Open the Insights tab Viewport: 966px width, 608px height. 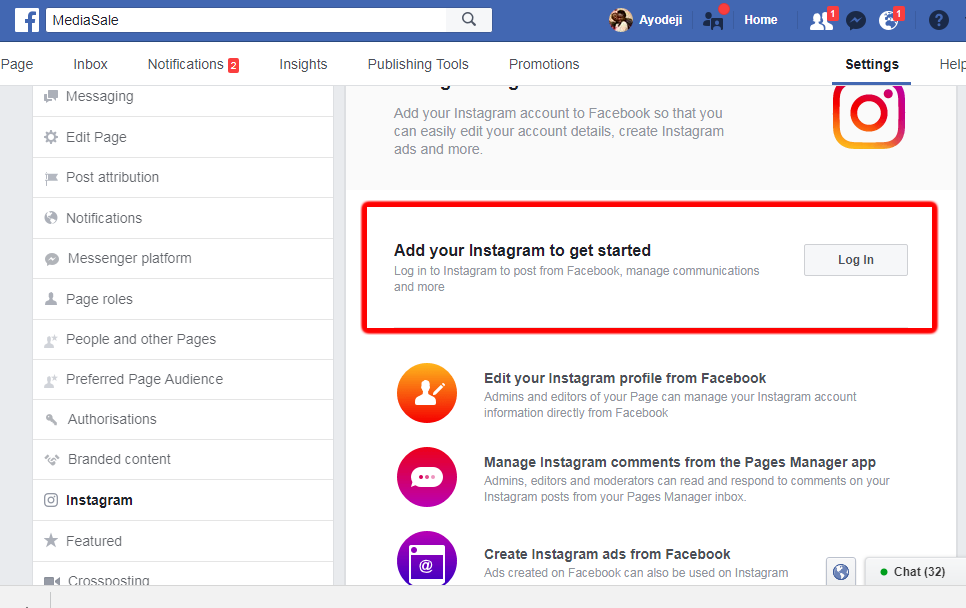[303, 64]
